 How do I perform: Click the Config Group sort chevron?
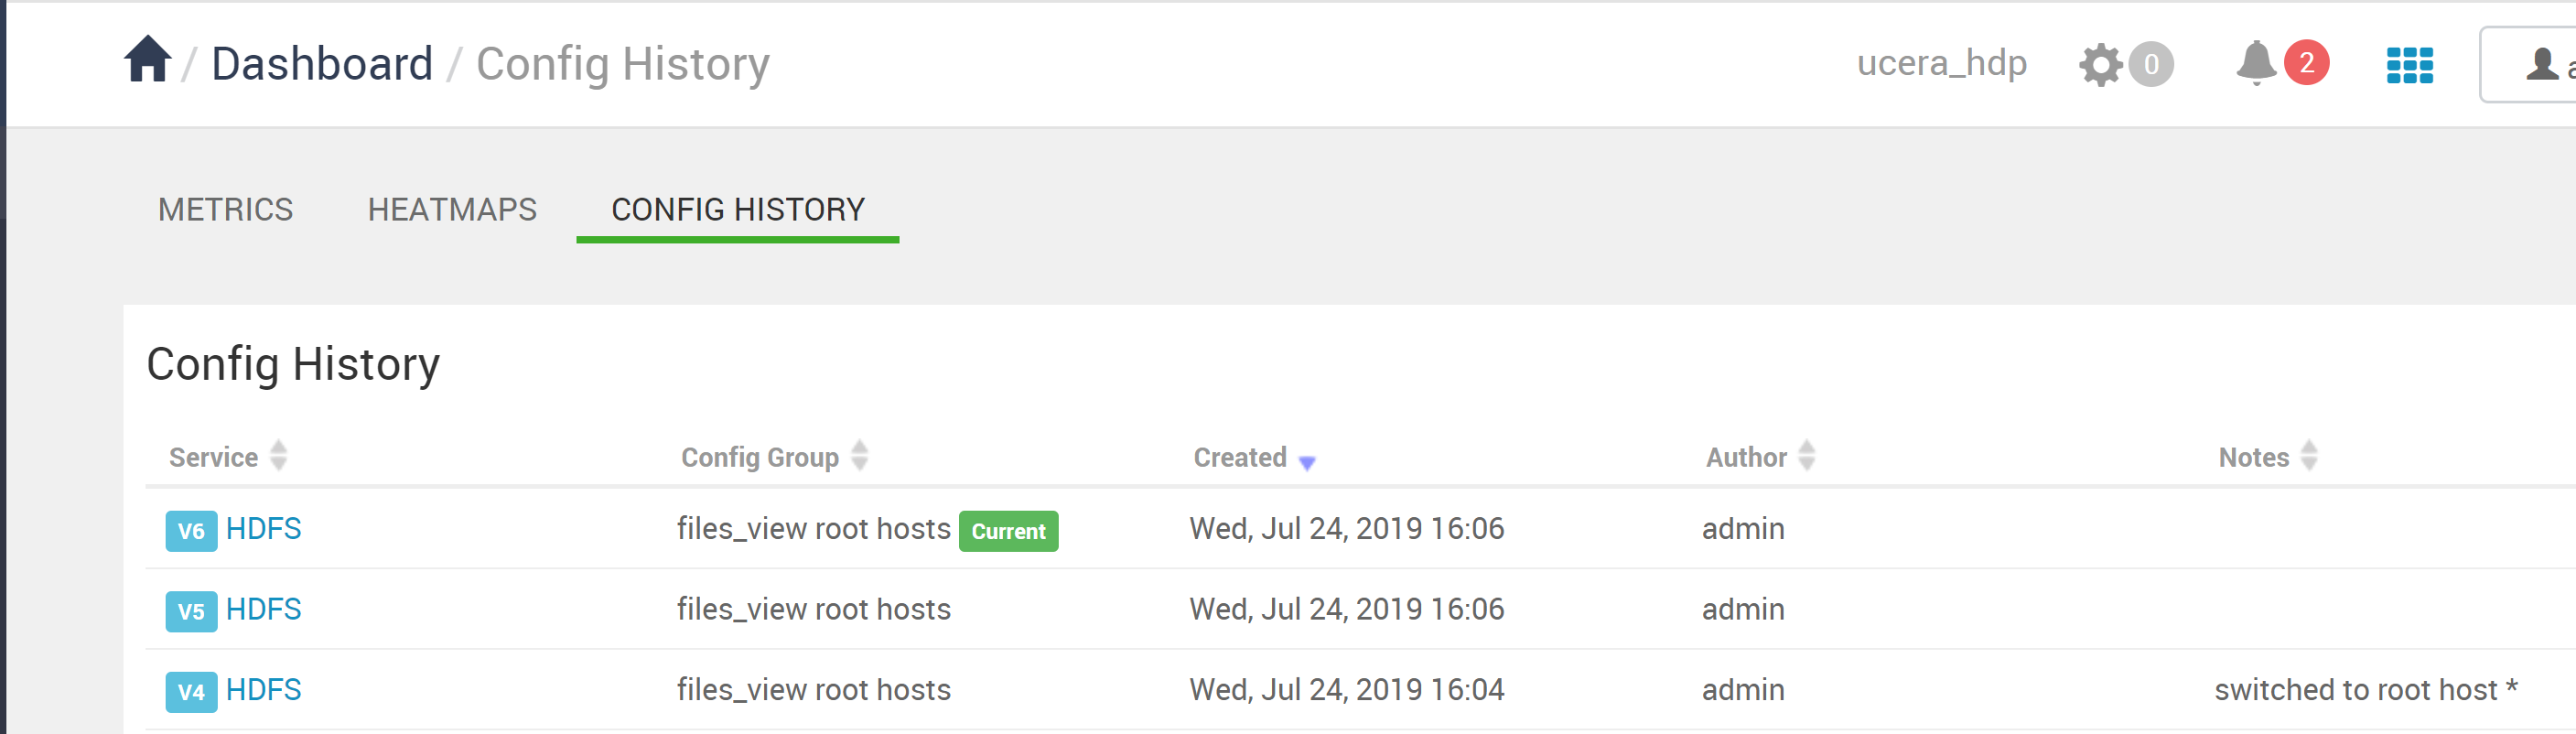tap(858, 457)
